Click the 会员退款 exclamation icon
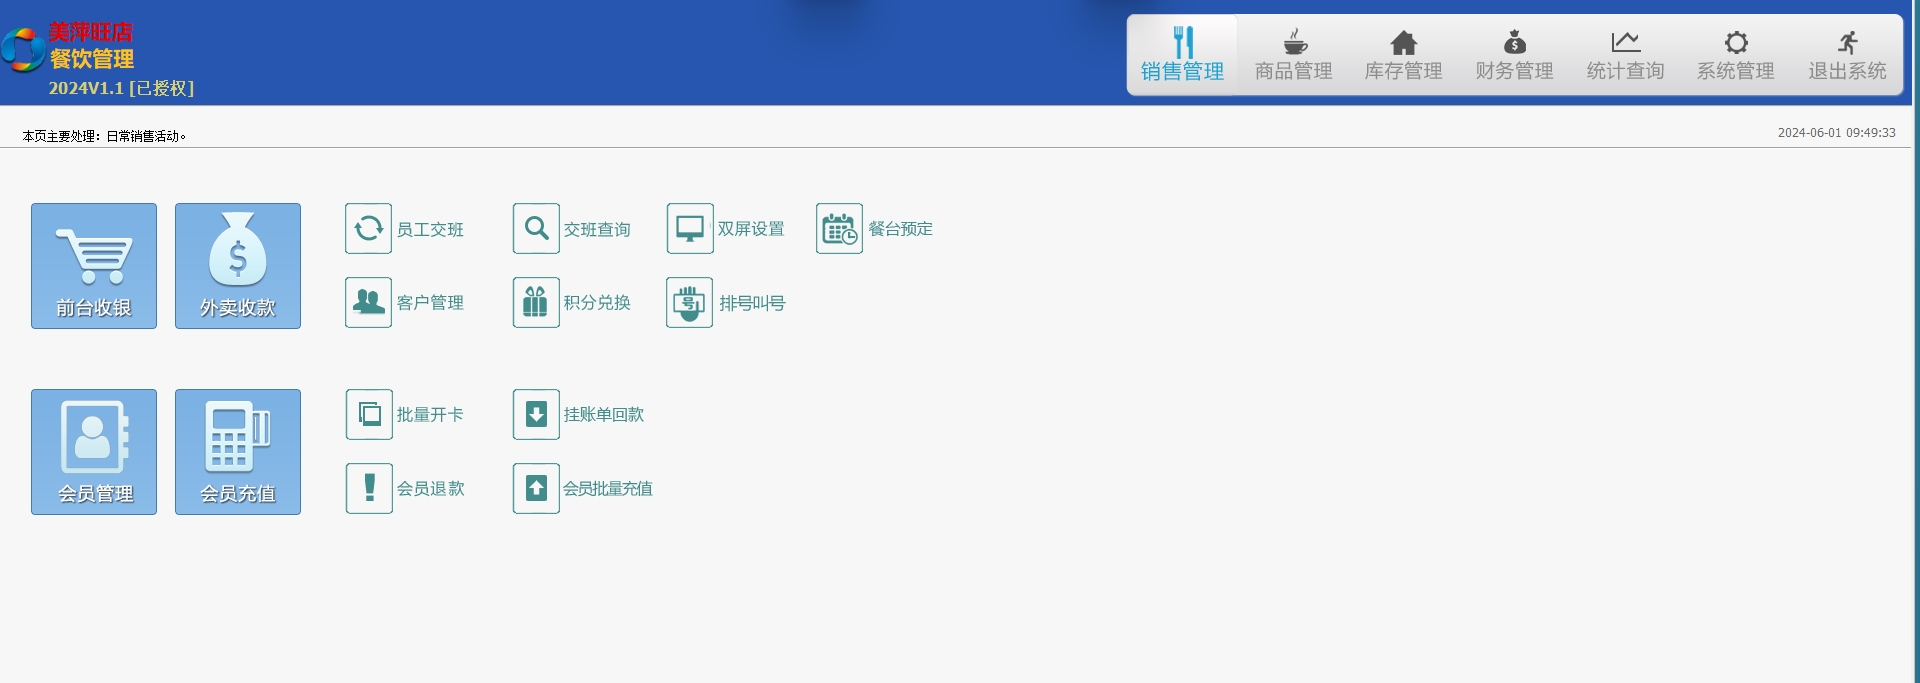This screenshot has width=1920, height=683. click(369, 489)
